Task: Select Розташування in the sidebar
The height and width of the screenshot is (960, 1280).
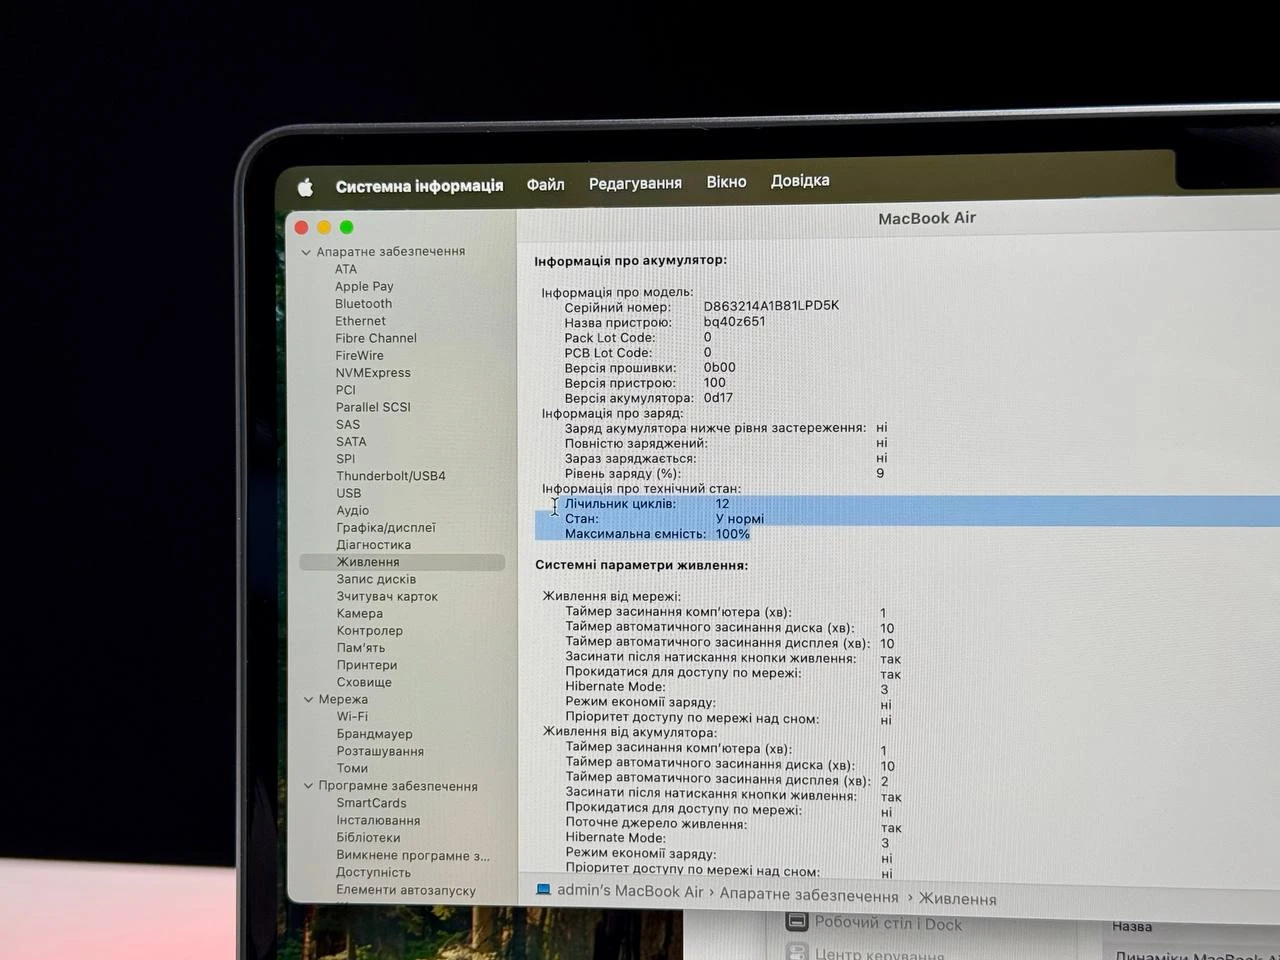Action: (x=380, y=751)
